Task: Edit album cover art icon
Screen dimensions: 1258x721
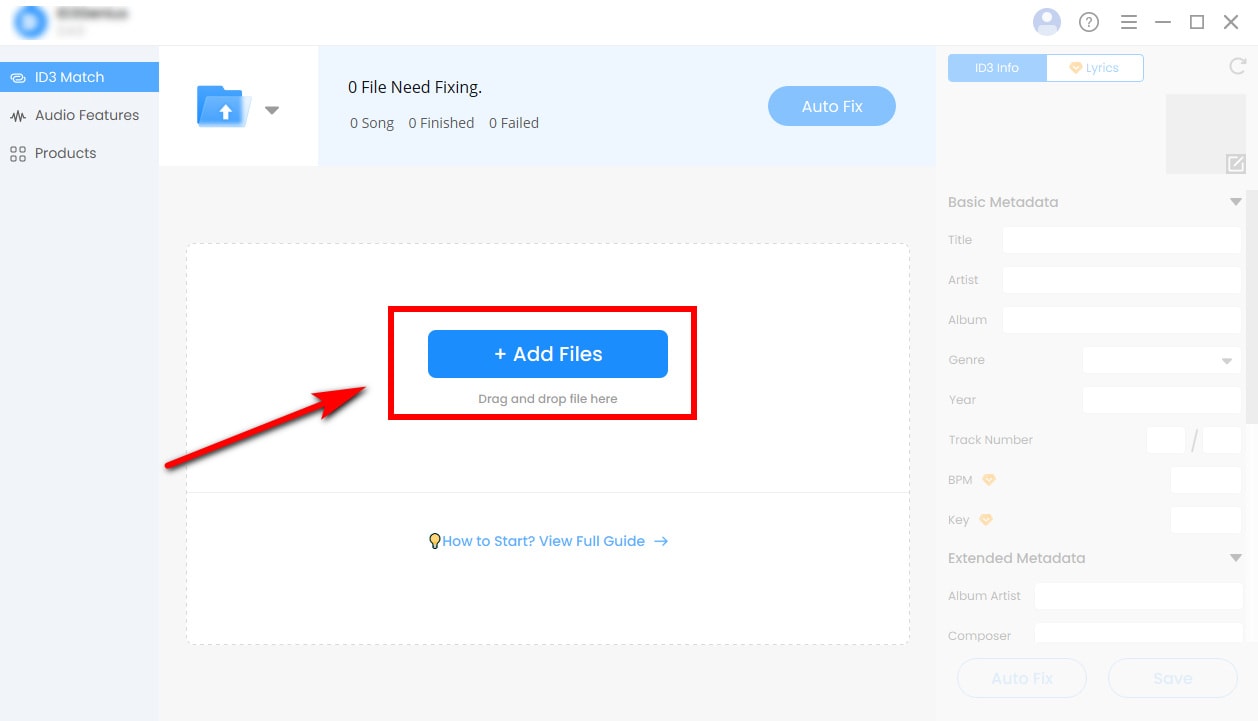Action: (1236, 164)
